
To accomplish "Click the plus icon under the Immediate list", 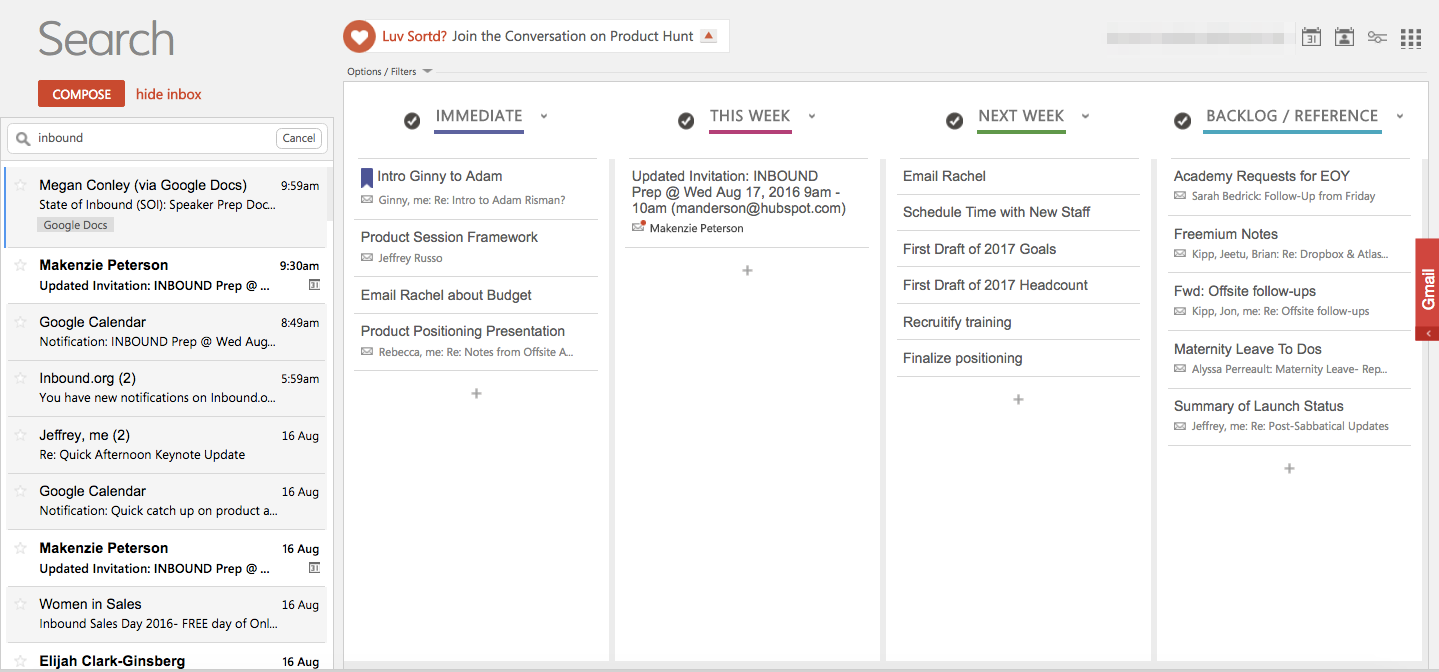I will pos(476,394).
